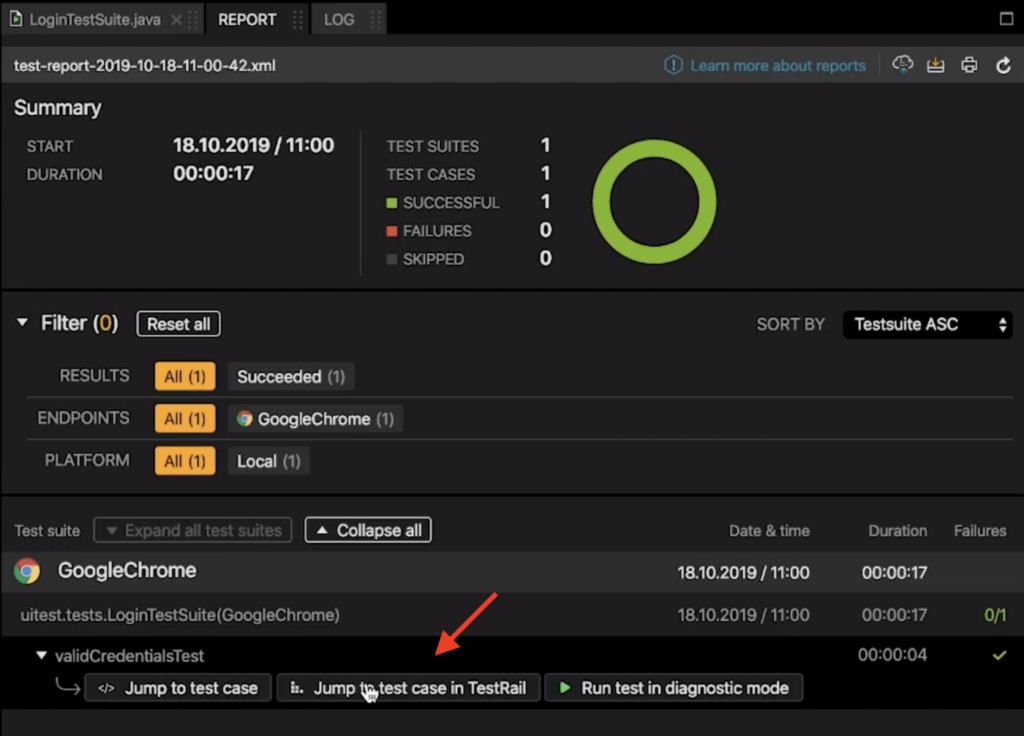
Task: Select All under ENDPOINTS filter
Action: pos(185,419)
